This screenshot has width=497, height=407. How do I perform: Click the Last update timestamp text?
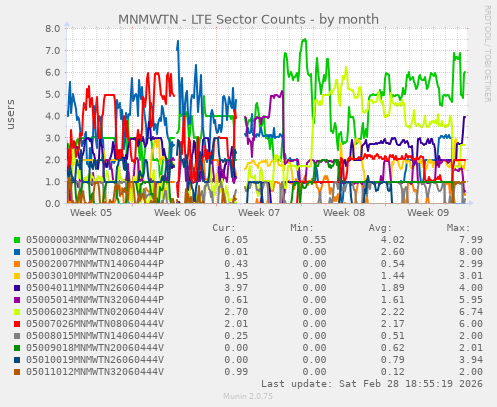[x=372, y=384]
